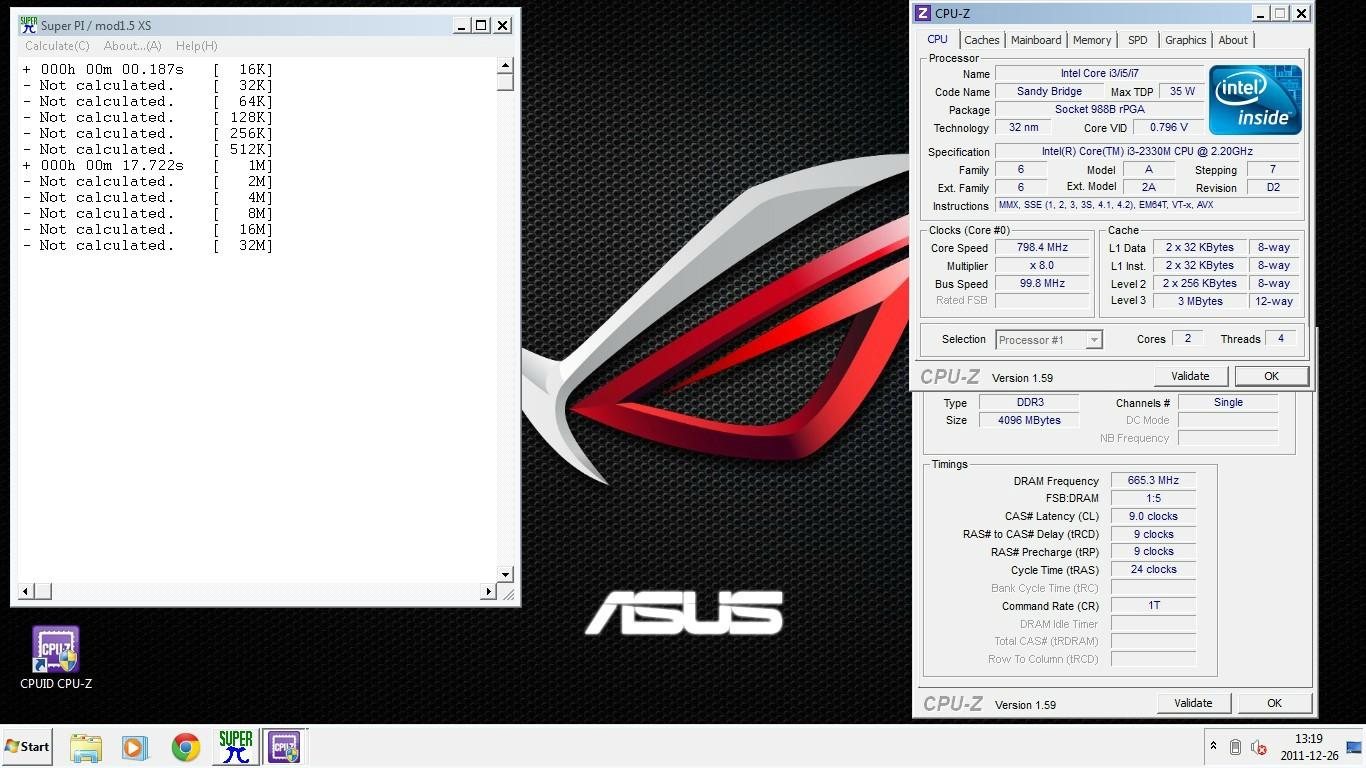This screenshot has height=768, width=1366.
Task: Click the Core VID 0.796 V field
Action: [x=1169, y=128]
